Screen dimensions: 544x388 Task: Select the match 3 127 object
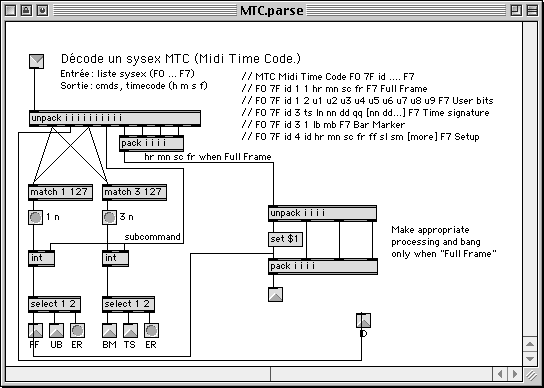[x=134, y=192]
